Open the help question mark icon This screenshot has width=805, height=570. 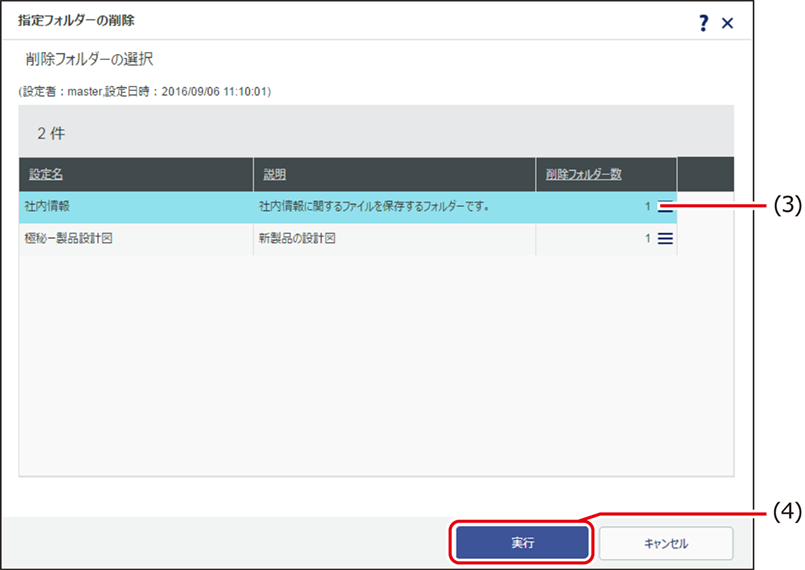[703, 23]
